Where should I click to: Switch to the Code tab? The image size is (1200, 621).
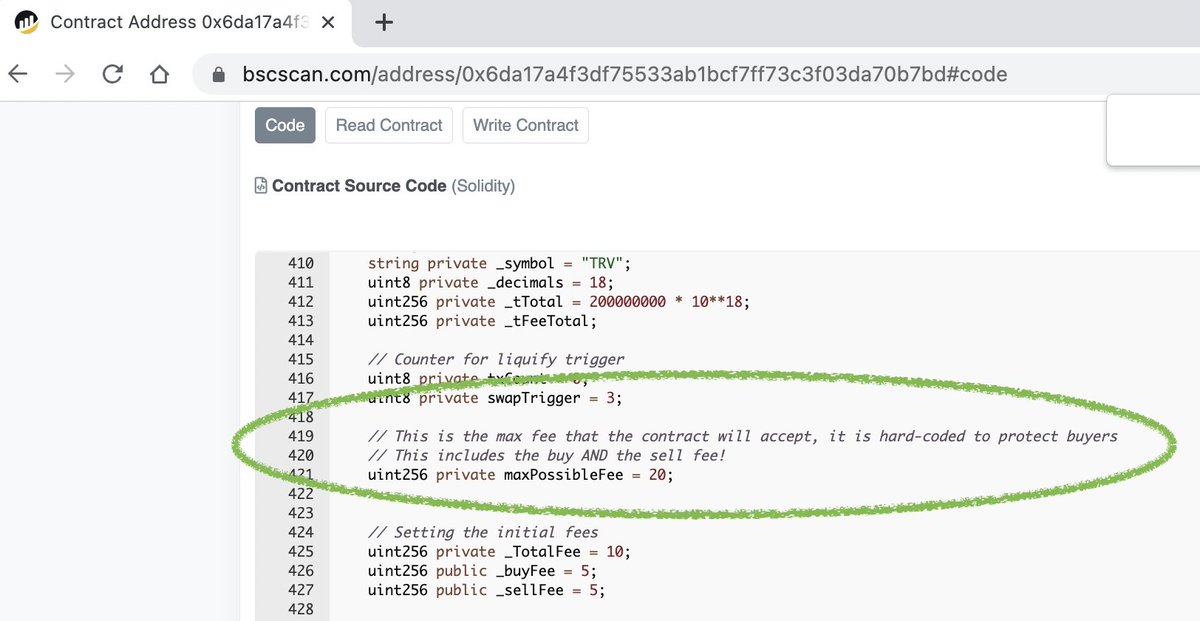tap(285, 125)
